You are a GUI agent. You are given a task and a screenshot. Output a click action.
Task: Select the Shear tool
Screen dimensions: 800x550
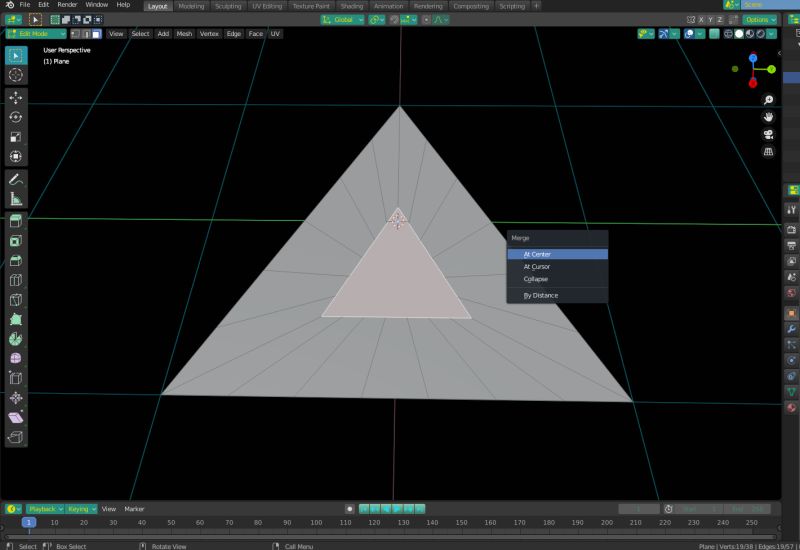pos(16,418)
